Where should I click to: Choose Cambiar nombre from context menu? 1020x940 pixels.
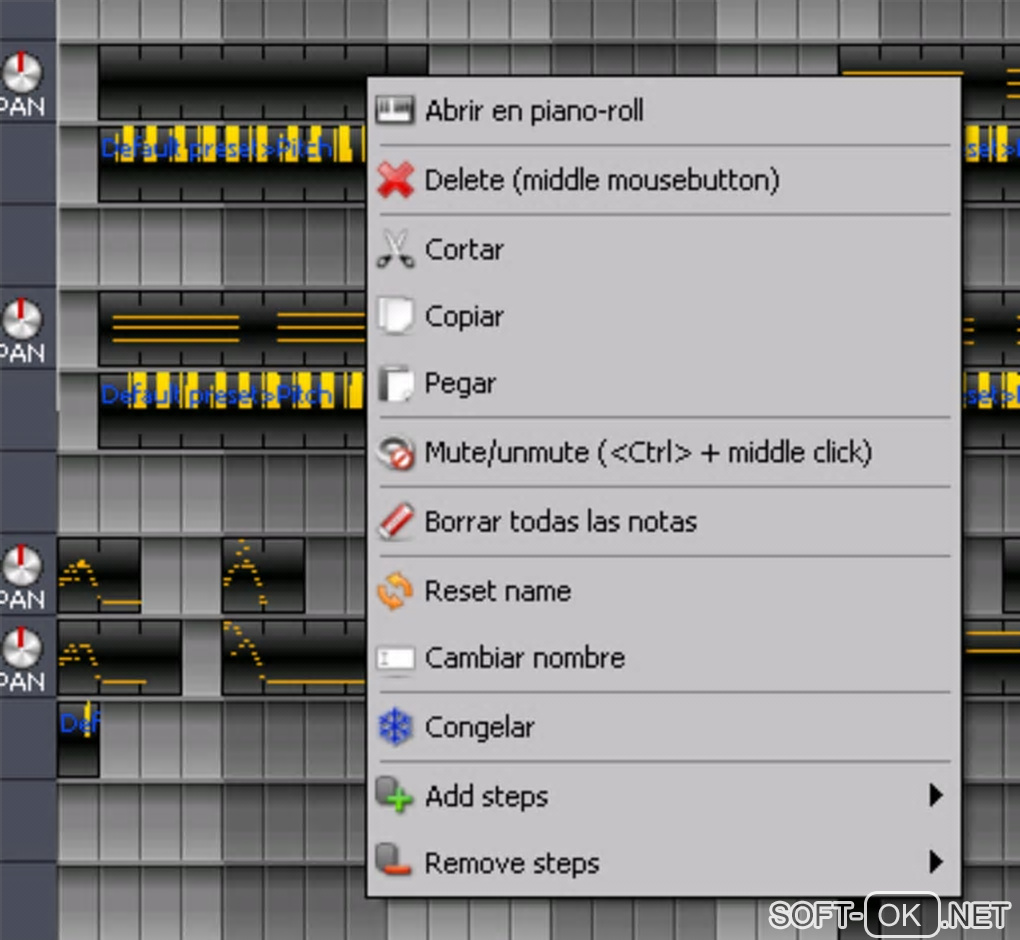[x=664, y=658]
